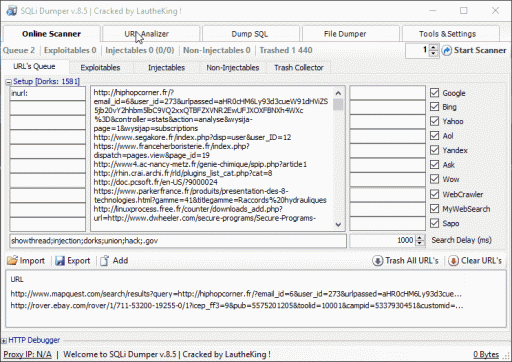Viewport: 512px width, 362px height.
Task: Select the rover.ebay.com URL row
Action: click(237, 305)
